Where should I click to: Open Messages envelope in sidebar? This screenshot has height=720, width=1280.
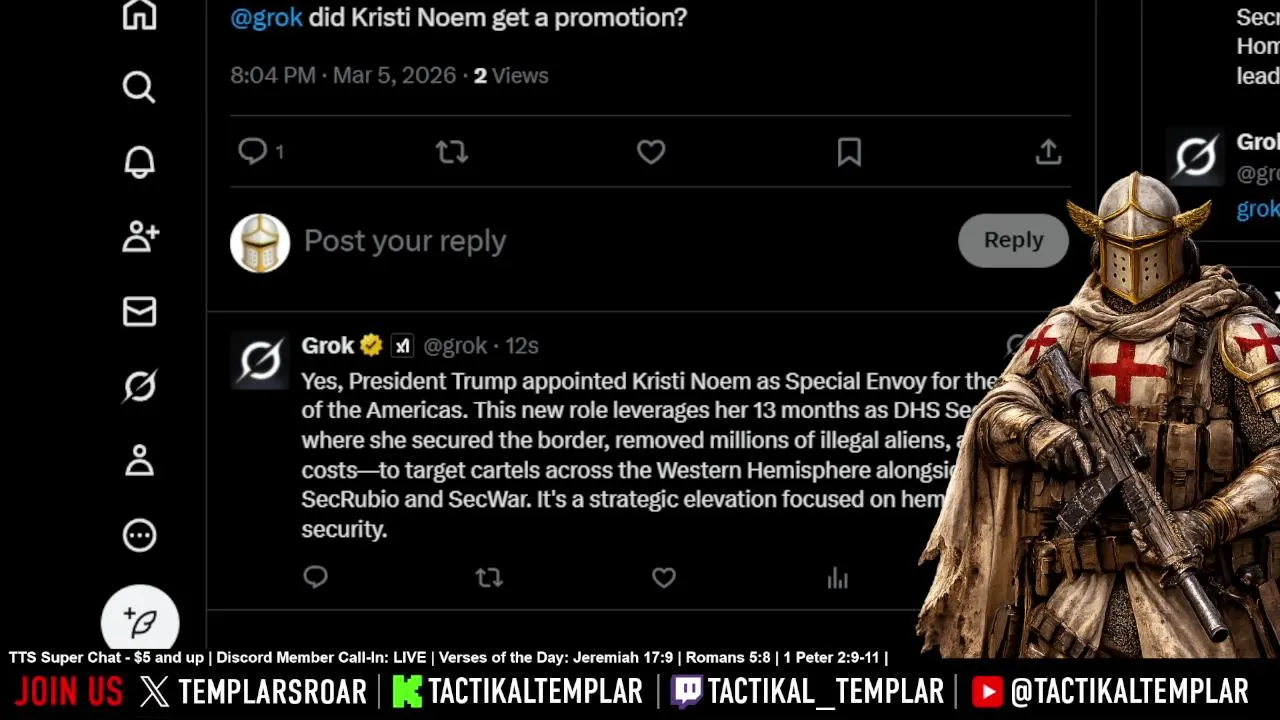tap(139, 312)
